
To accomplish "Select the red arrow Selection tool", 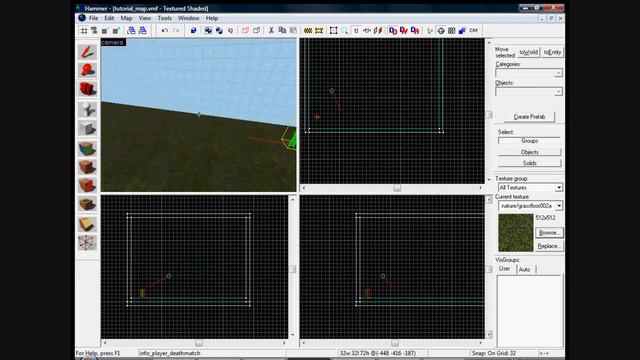I will (x=87, y=51).
